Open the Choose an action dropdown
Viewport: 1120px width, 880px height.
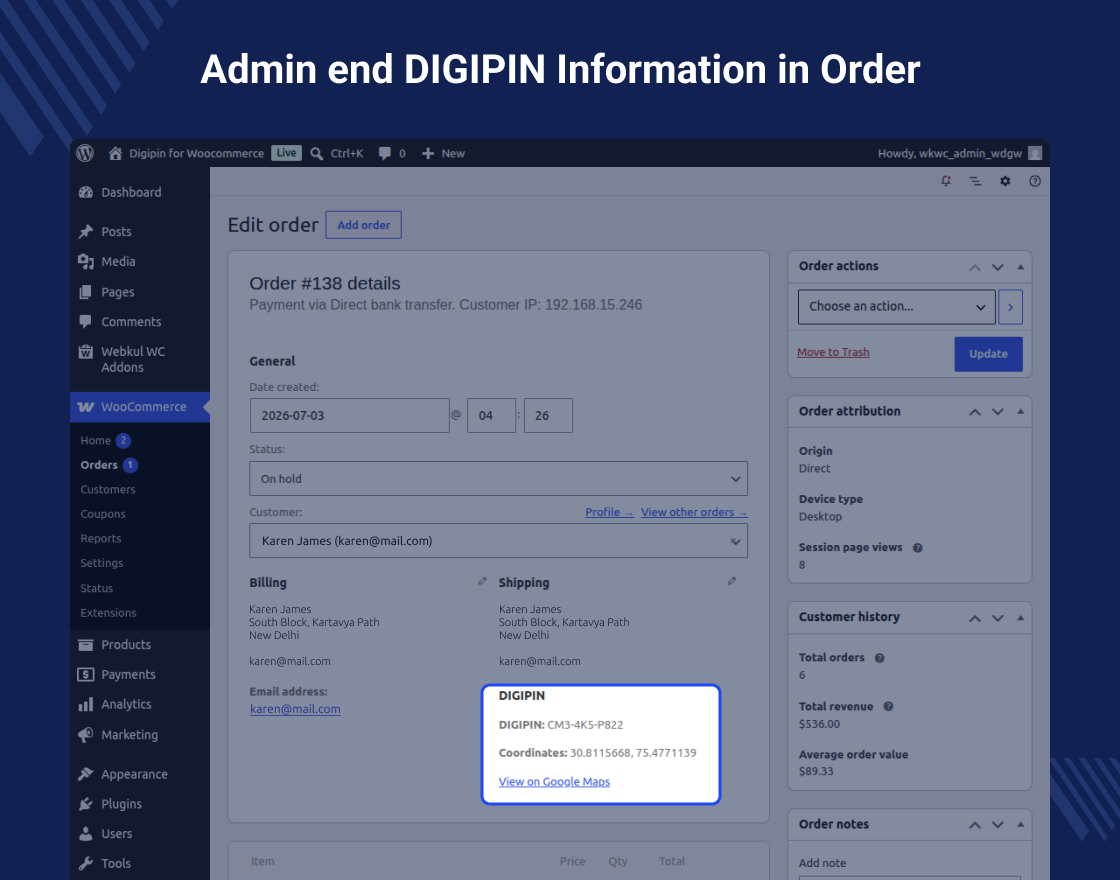[896, 306]
